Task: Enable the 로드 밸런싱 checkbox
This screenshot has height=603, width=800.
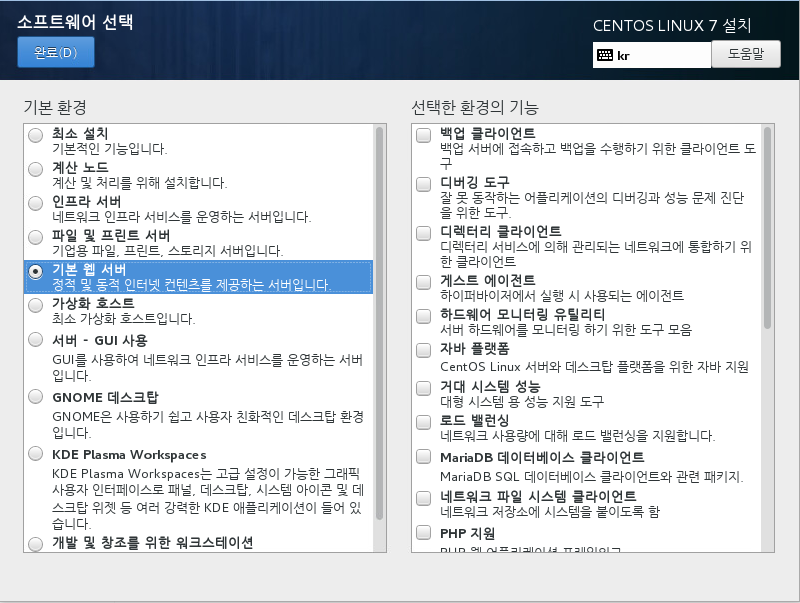Action: 423,422
